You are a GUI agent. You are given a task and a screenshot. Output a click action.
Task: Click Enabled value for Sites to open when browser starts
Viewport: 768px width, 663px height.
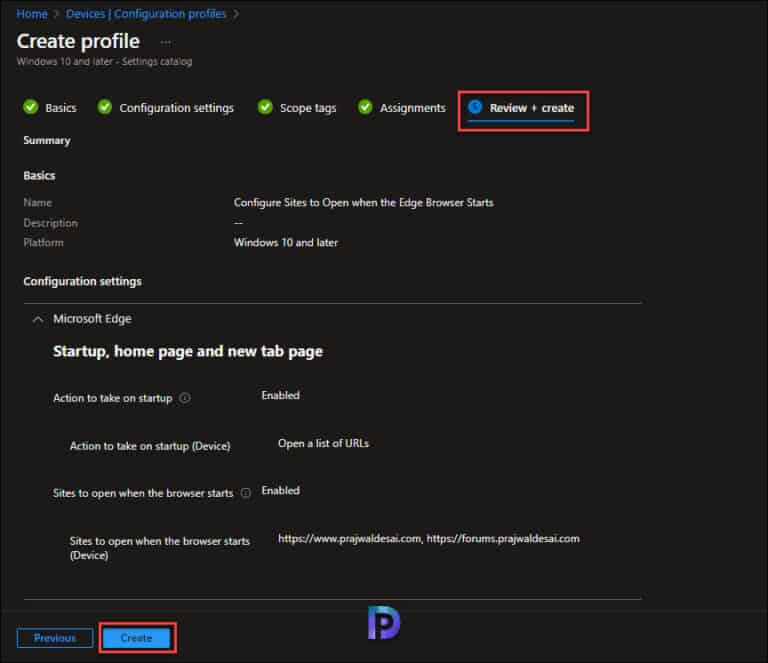click(x=280, y=490)
